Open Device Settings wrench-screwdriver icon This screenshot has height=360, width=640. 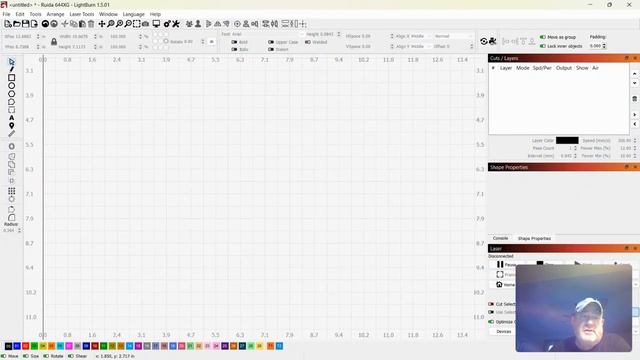[176, 24]
